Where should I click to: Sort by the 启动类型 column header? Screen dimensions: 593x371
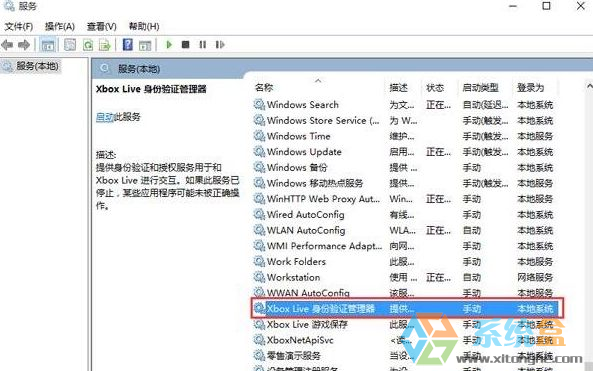click(480, 88)
